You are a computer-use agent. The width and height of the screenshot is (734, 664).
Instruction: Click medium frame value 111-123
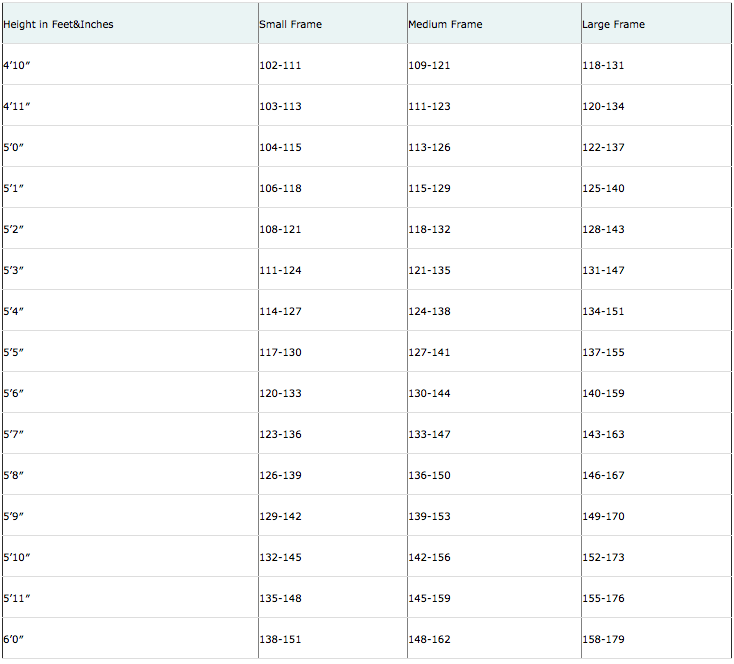click(x=429, y=106)
